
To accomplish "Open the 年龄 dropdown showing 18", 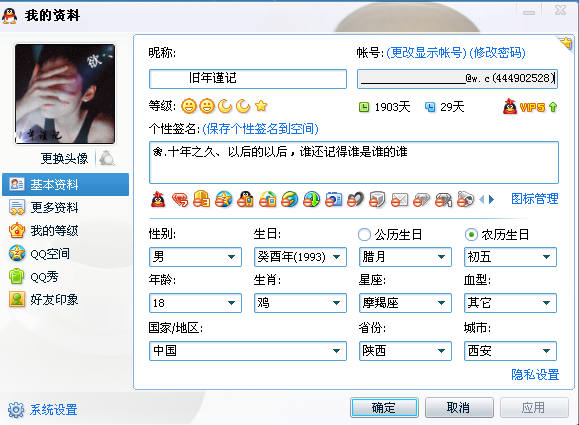I will click(x=195, y=303).
